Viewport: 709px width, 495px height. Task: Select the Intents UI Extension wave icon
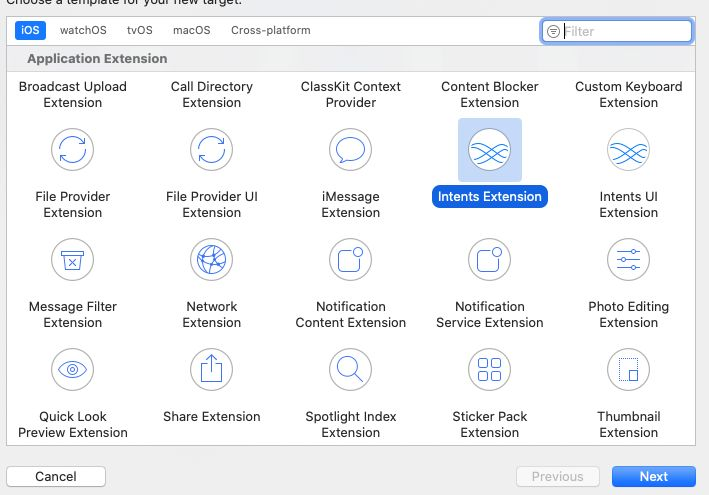pyautogui.click(x=629, y=150)
